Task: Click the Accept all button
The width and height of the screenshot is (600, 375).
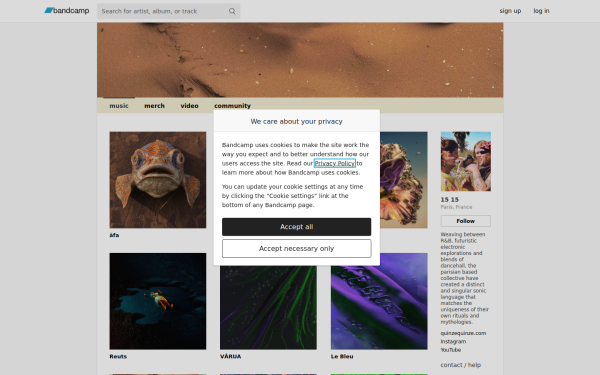Action: (x=297, y=227)
